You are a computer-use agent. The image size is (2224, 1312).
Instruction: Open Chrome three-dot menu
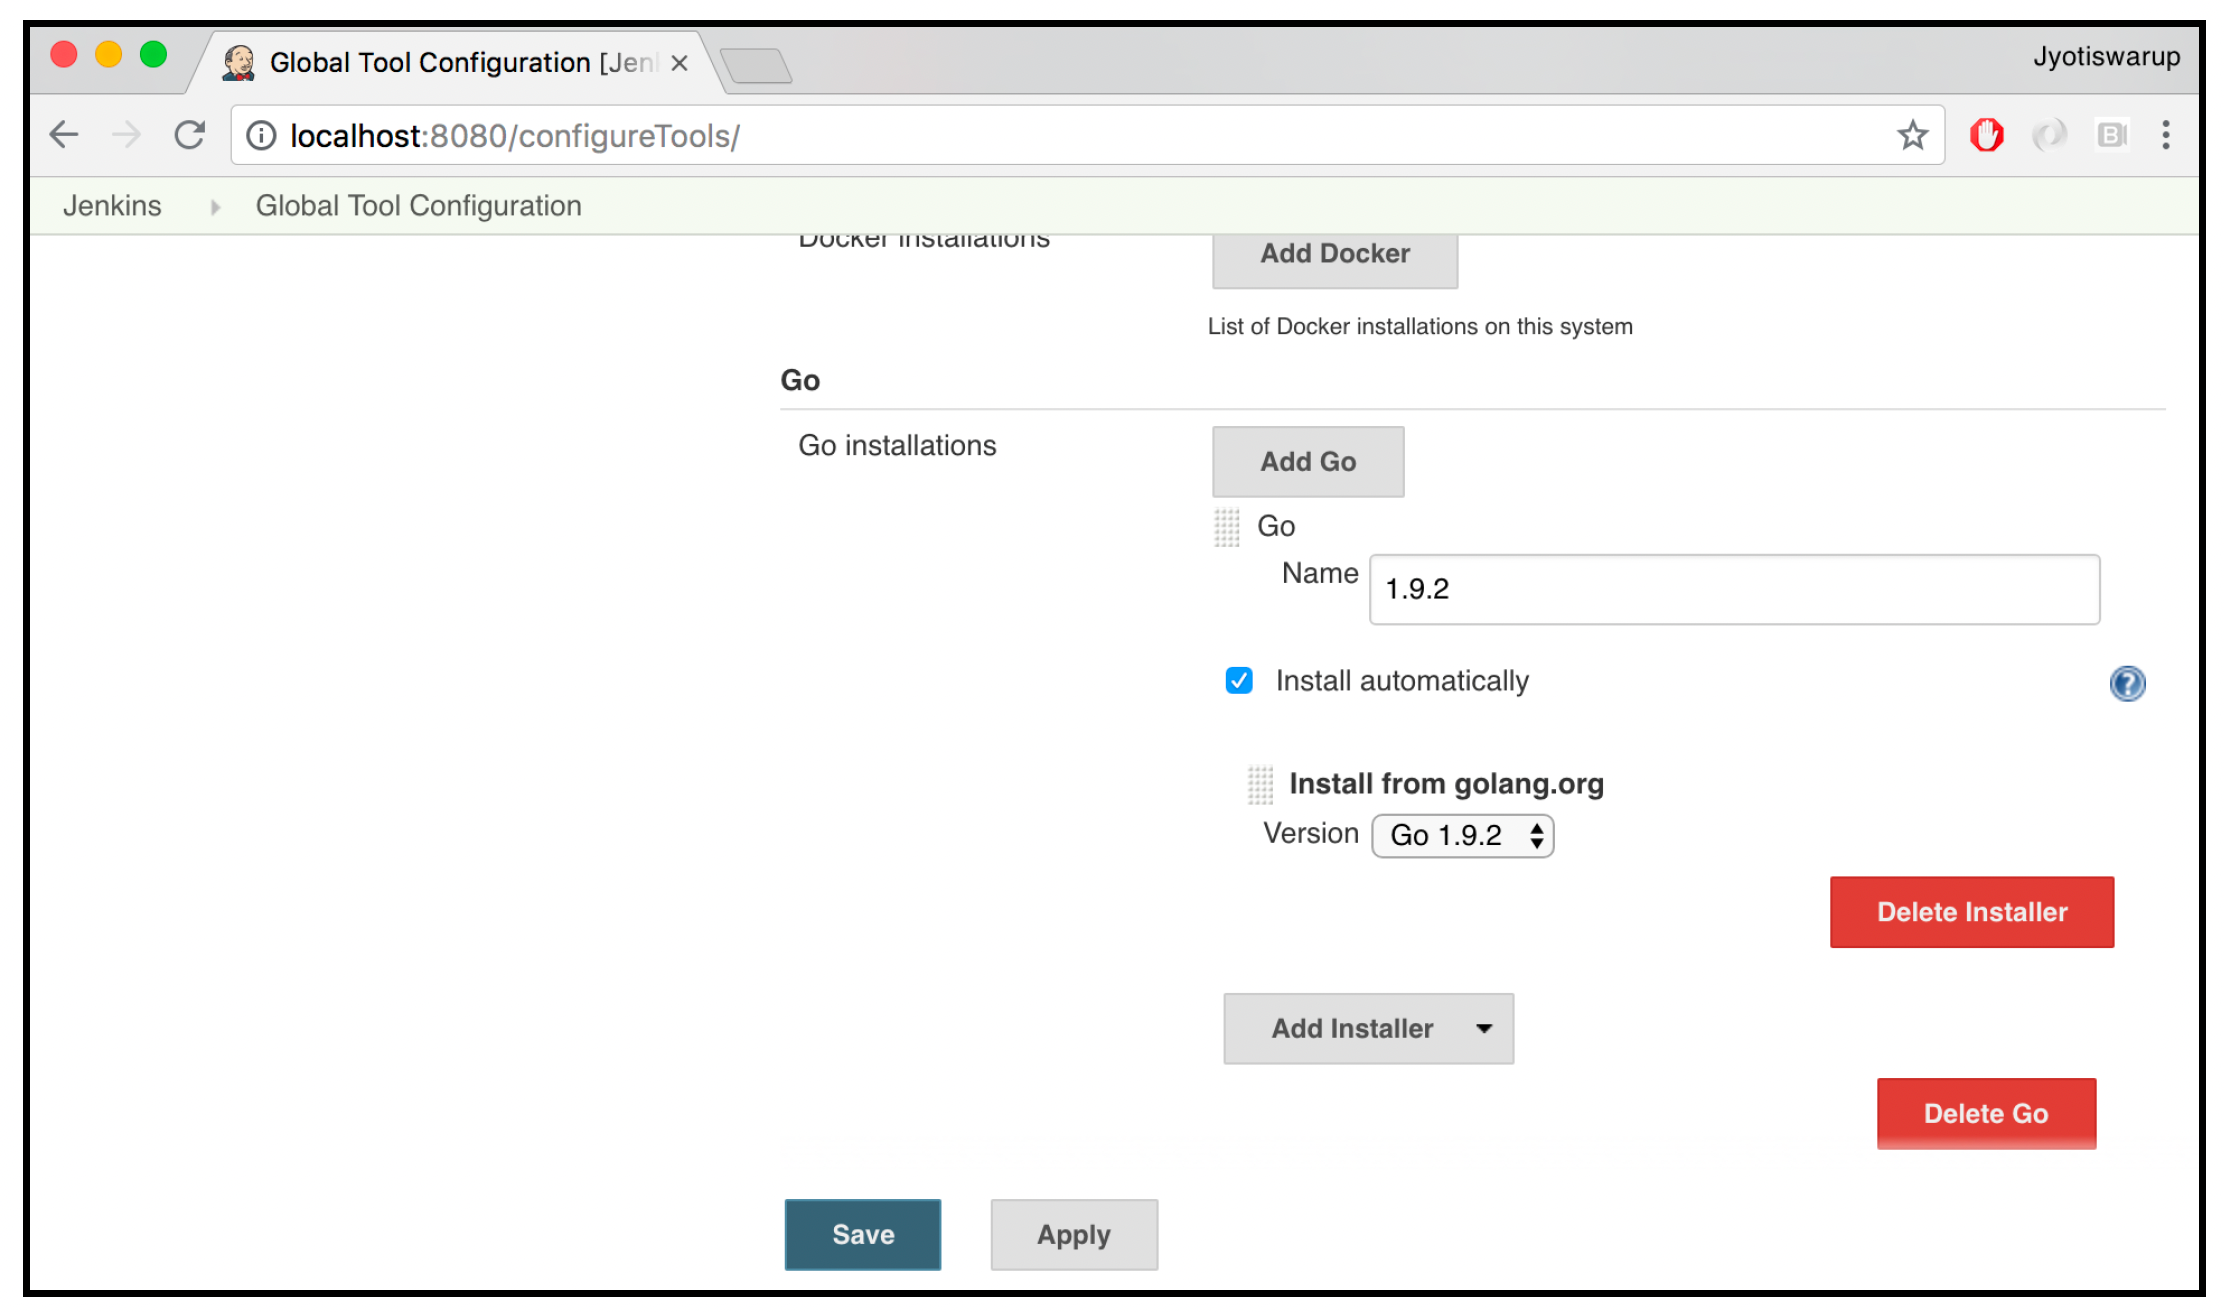click(2166, 135)
